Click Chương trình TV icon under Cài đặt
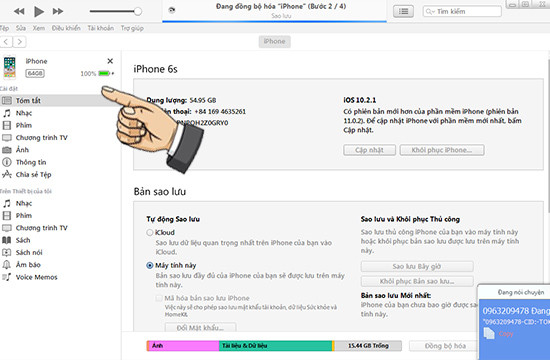This screenshot has width=550, height=360. [7, 138]
